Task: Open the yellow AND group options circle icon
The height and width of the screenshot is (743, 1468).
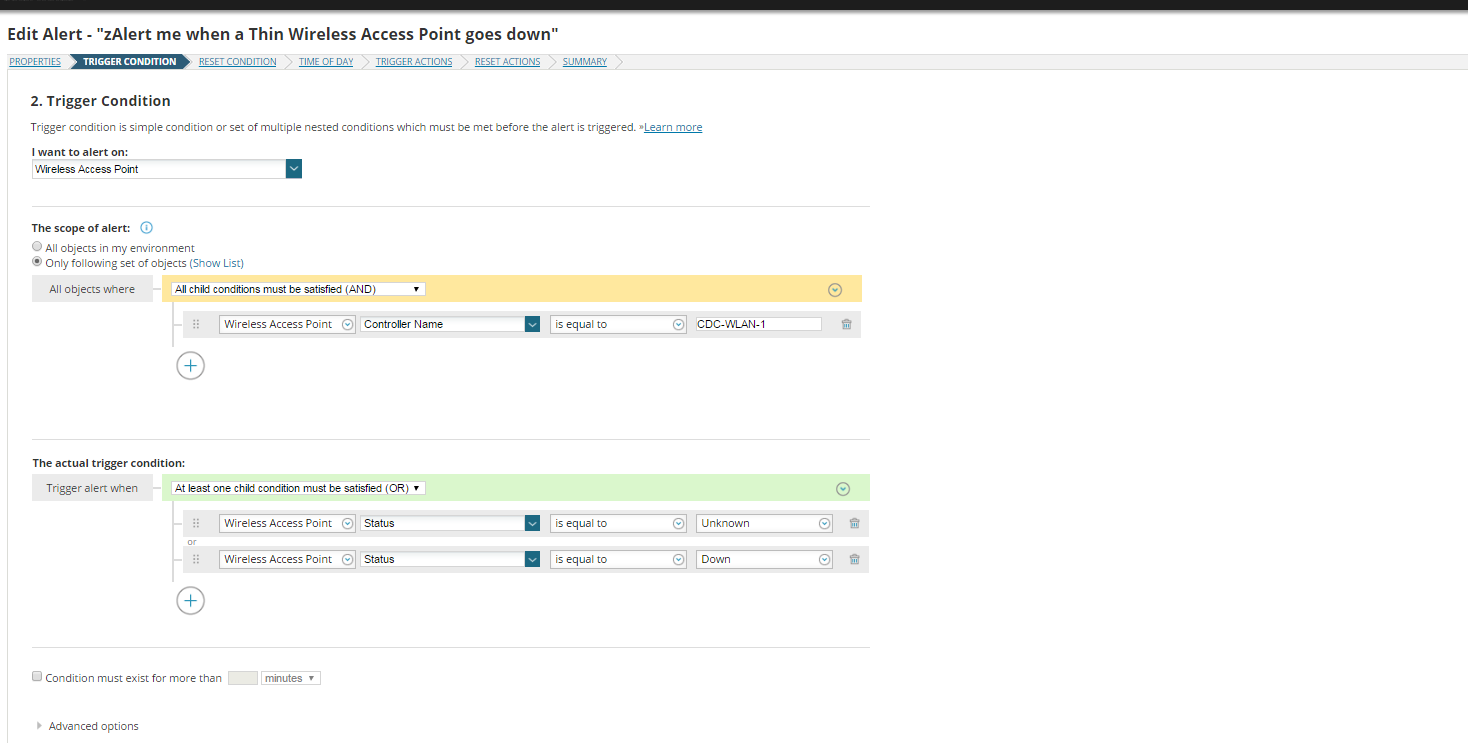Action: tap(835, 290)
